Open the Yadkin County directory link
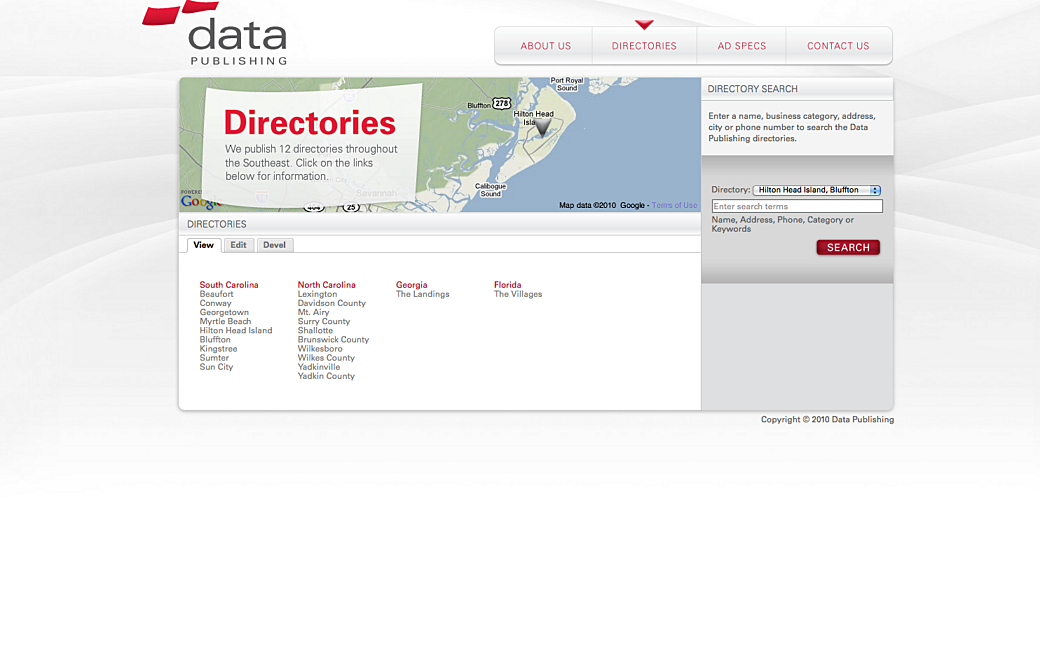 pos(326,376)
